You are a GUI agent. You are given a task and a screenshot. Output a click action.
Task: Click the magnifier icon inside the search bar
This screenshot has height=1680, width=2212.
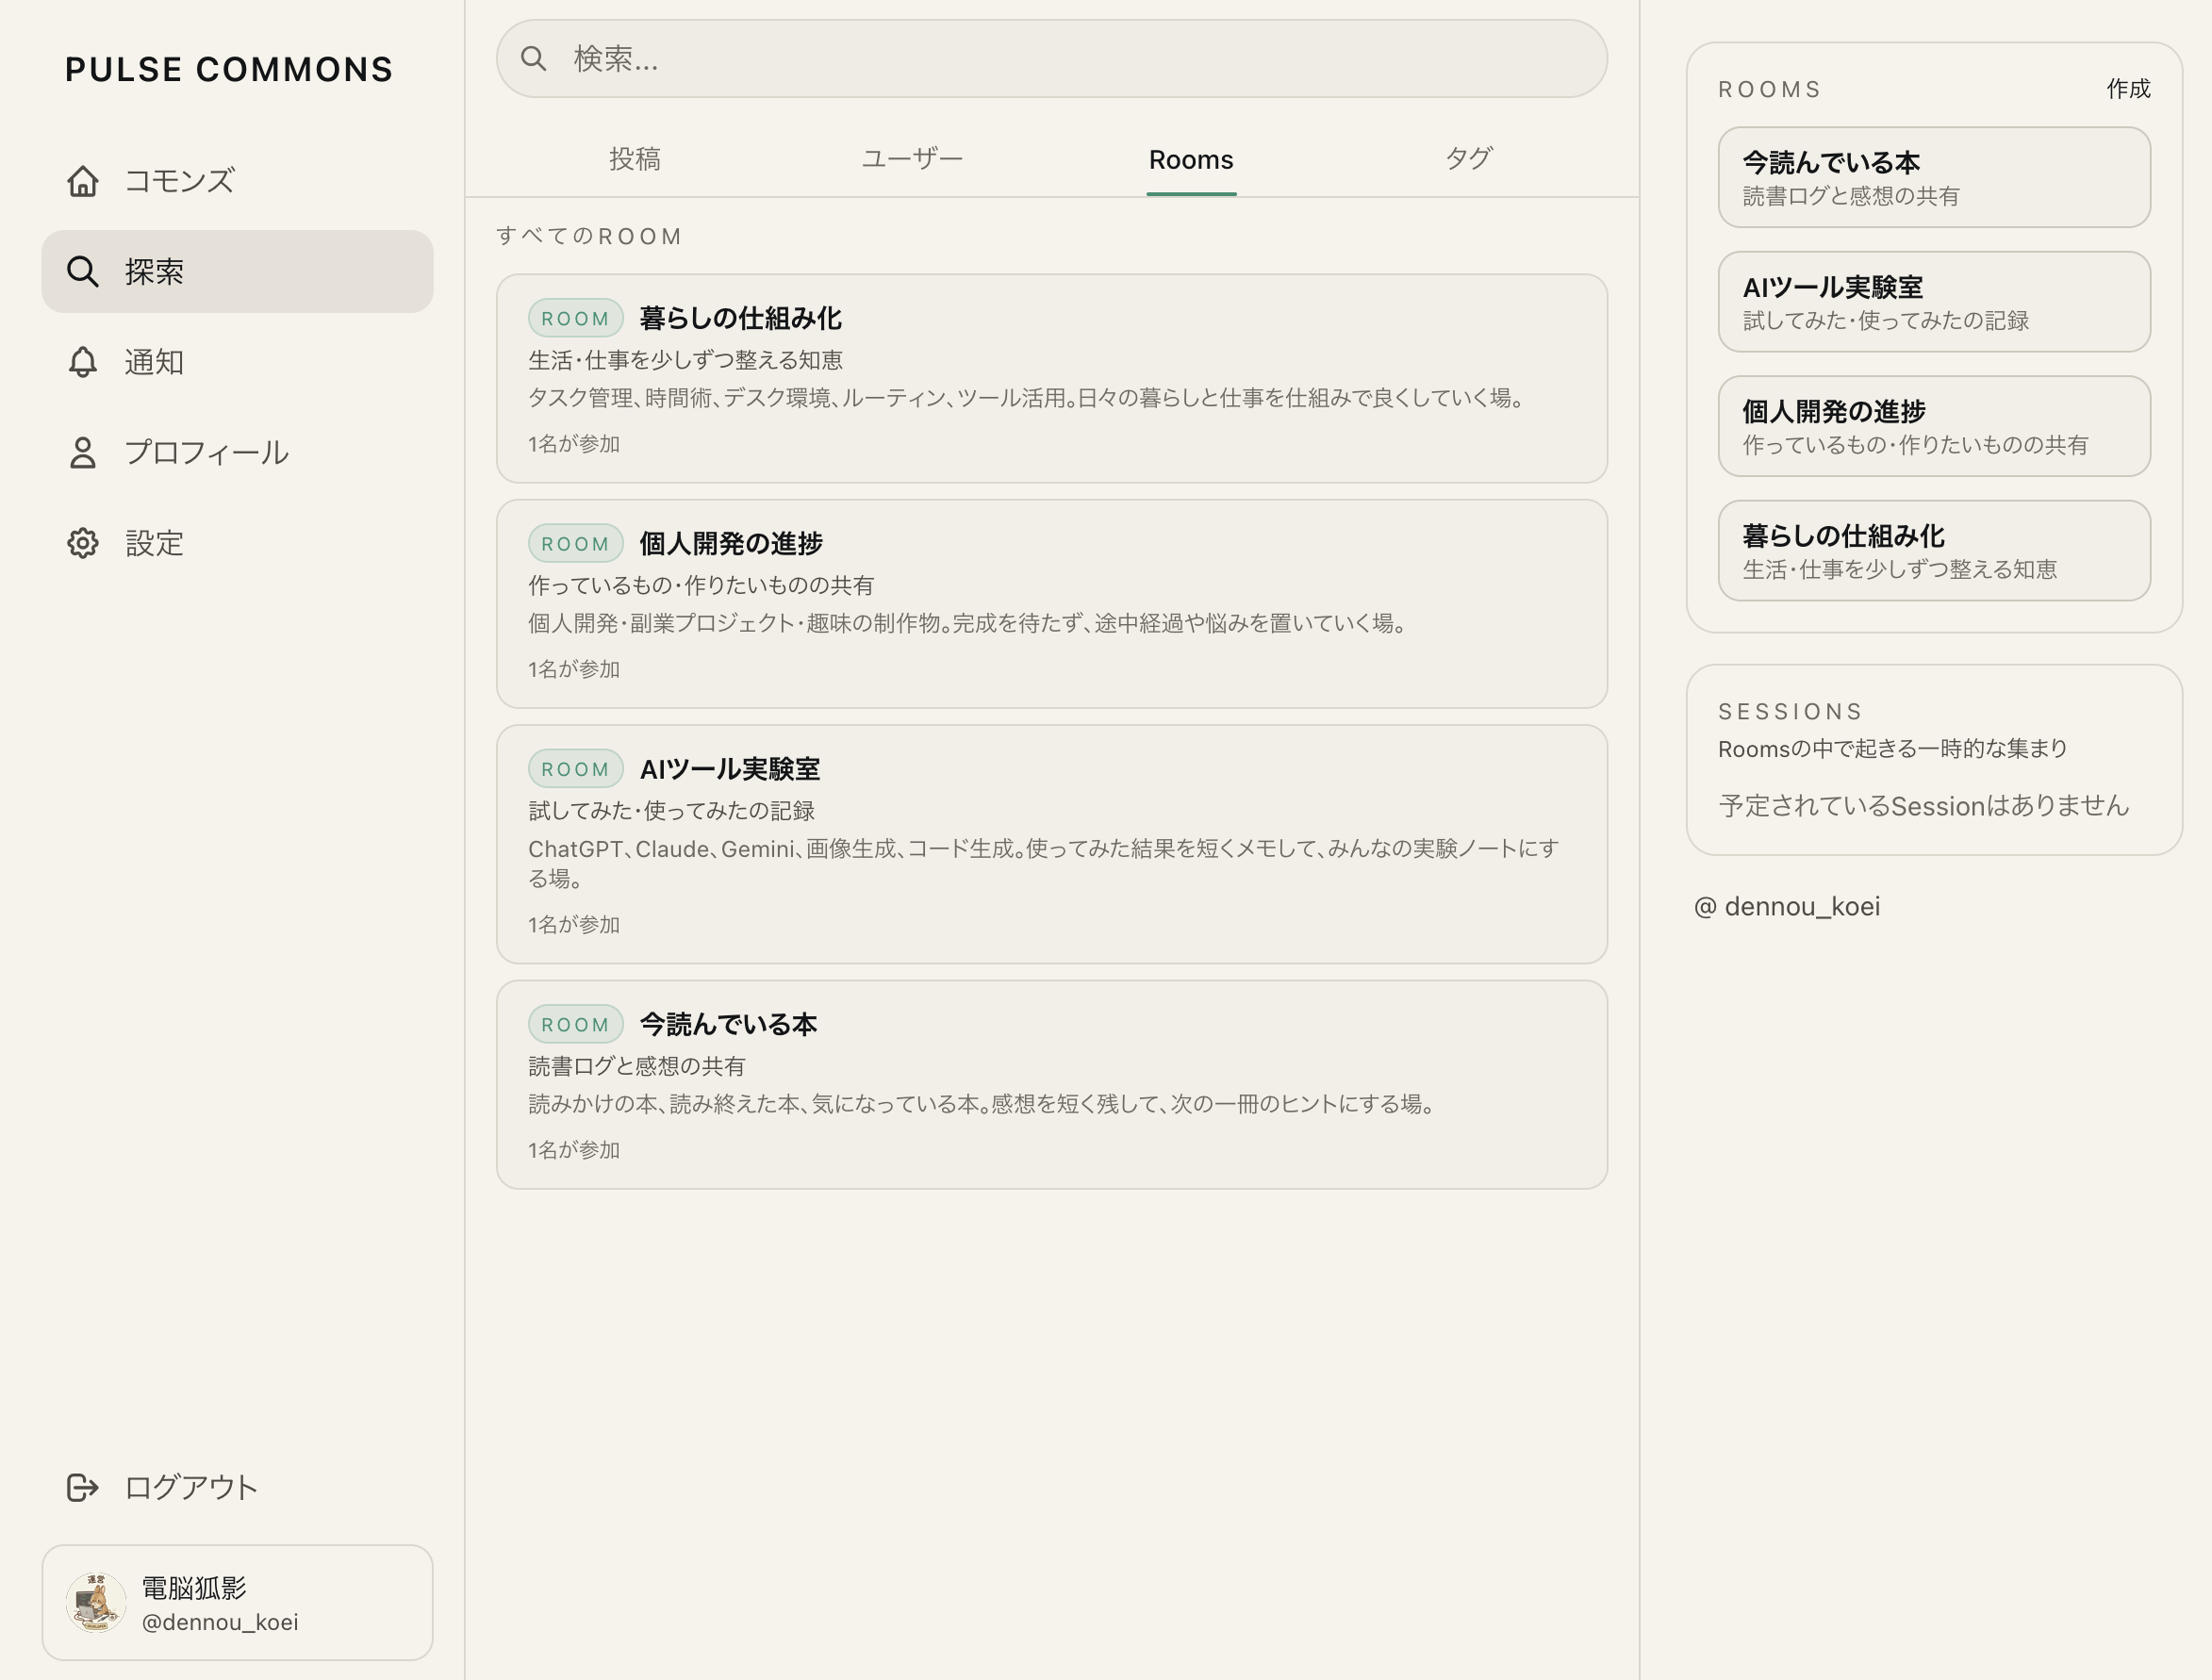click(x=534, y=58)
